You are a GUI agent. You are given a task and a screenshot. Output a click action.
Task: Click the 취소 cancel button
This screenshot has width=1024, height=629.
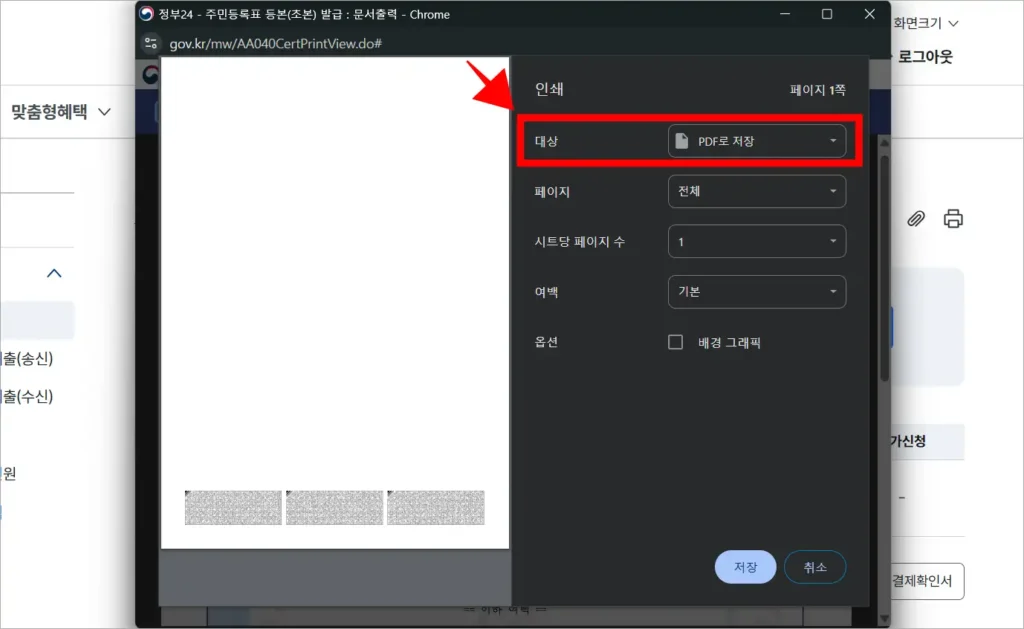coord(814,566)
